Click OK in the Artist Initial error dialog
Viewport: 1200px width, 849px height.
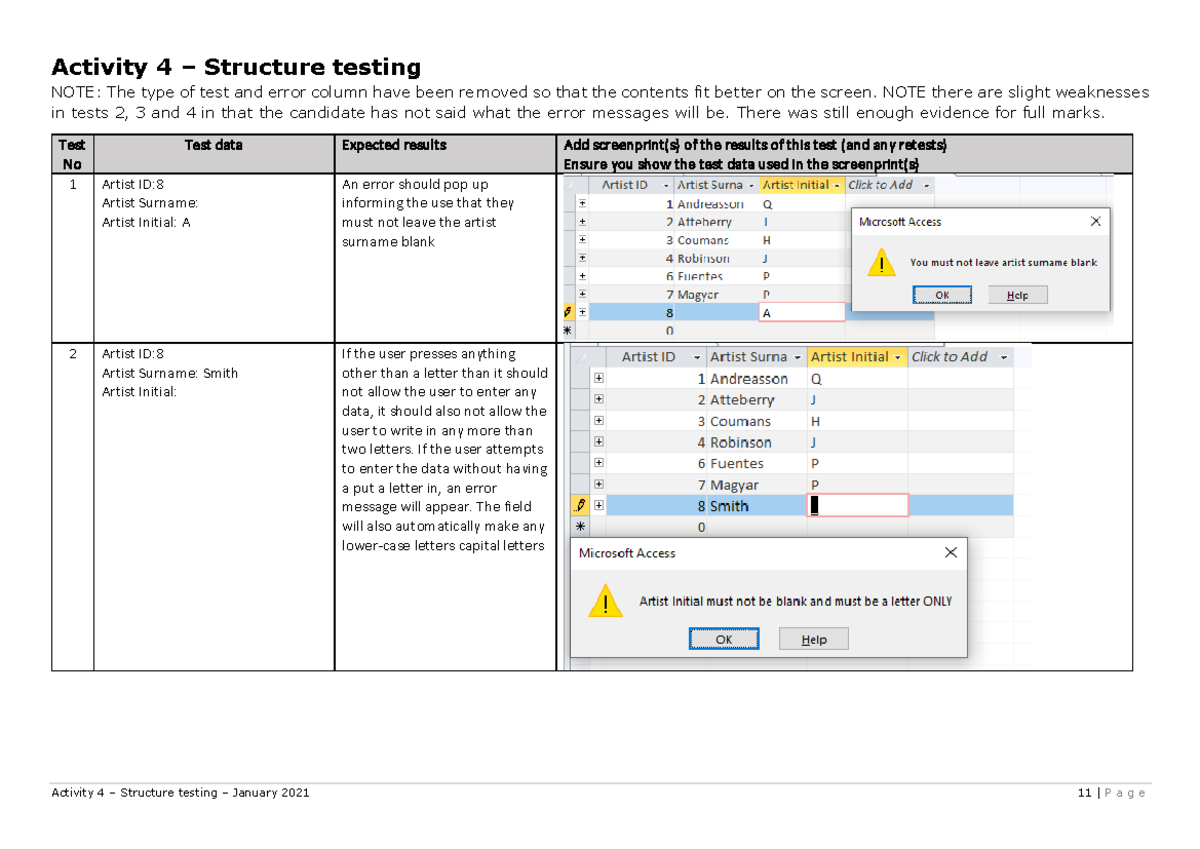pos(726,639)
